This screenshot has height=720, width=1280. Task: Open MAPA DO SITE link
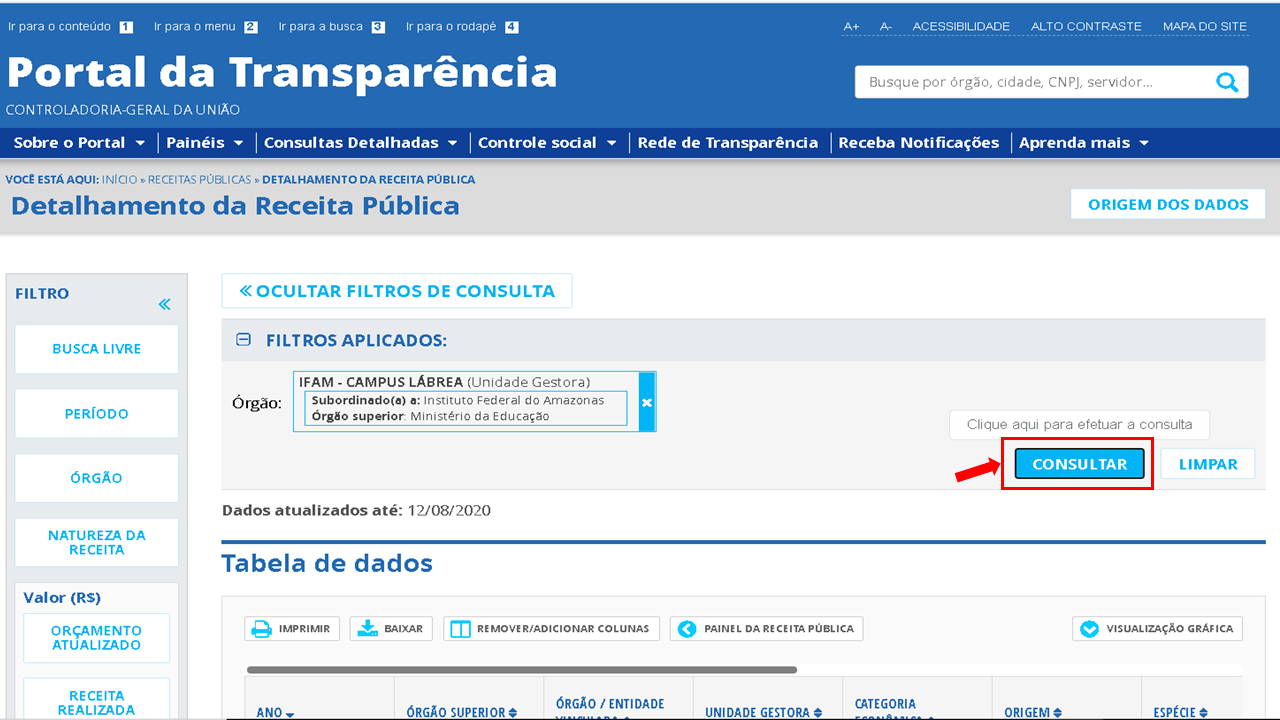click(x=1205, y=26)
